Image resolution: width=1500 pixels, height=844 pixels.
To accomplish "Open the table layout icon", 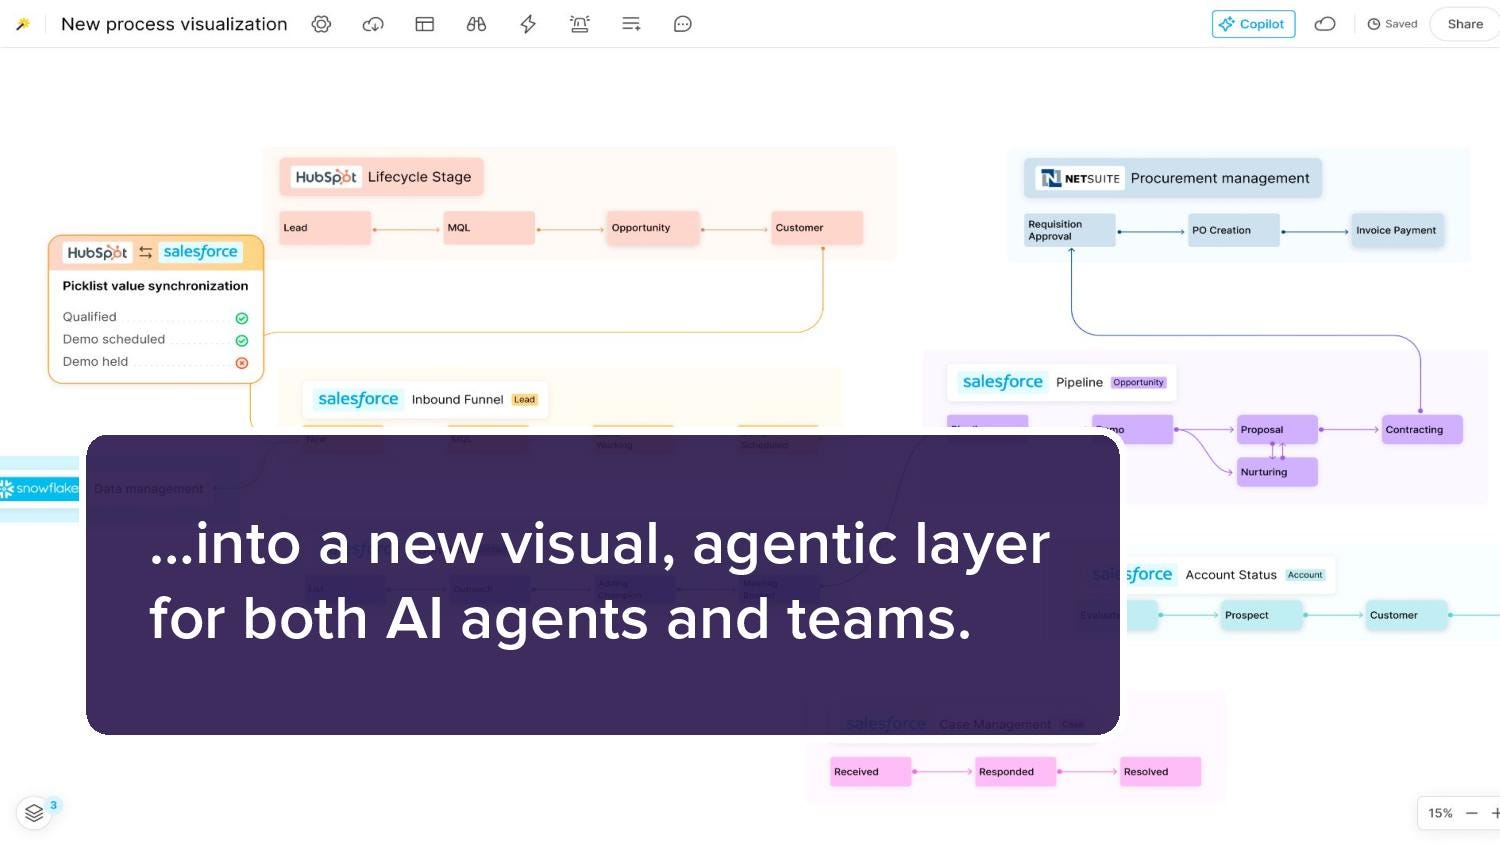I will (425, 24).
